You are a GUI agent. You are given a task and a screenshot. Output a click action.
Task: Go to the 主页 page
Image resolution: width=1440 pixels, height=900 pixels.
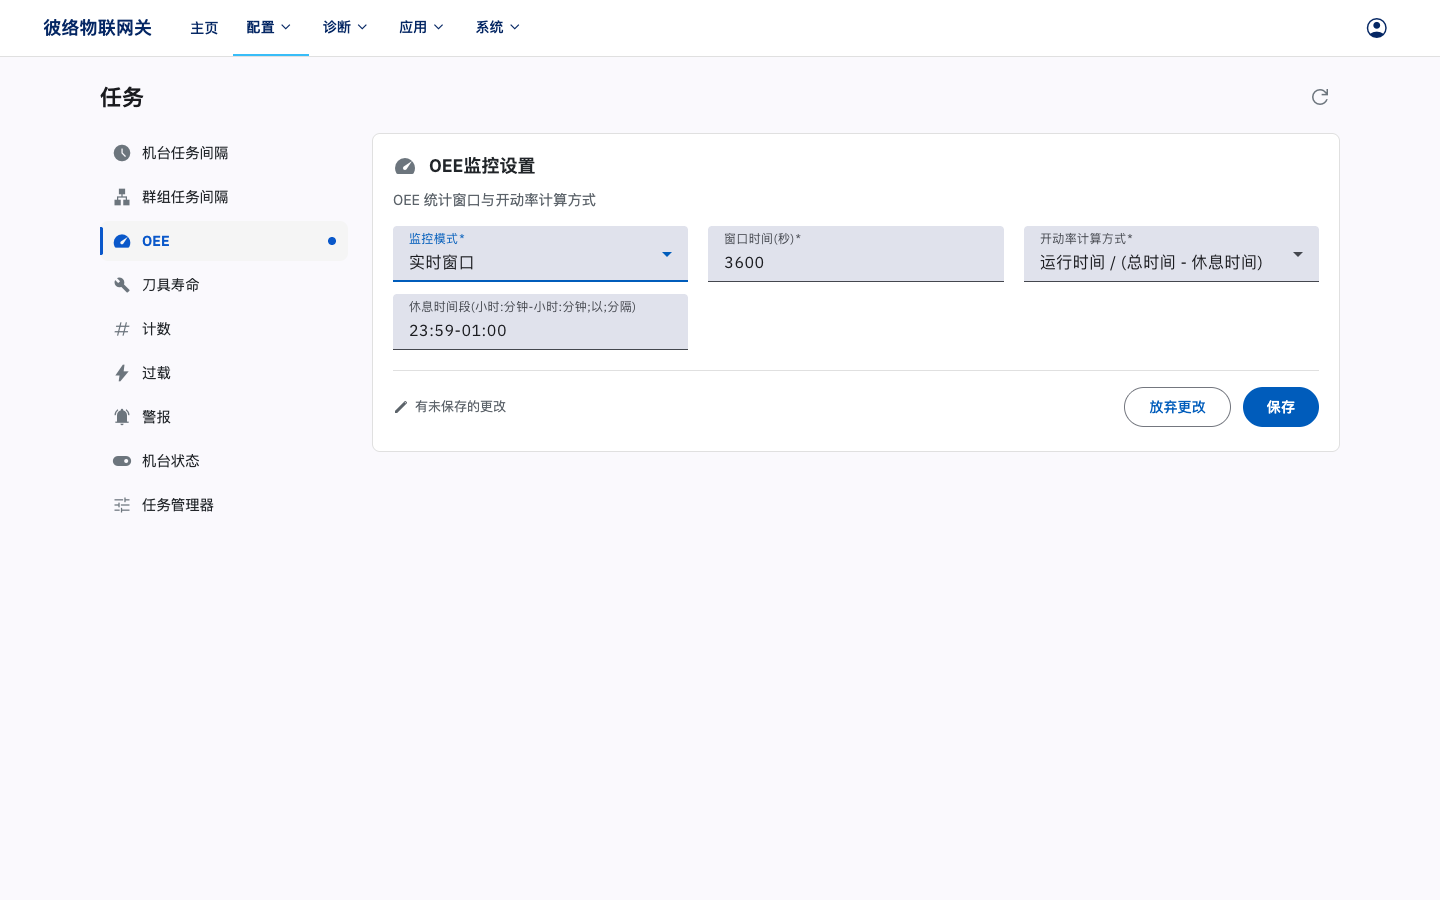(x=204, y=28)
